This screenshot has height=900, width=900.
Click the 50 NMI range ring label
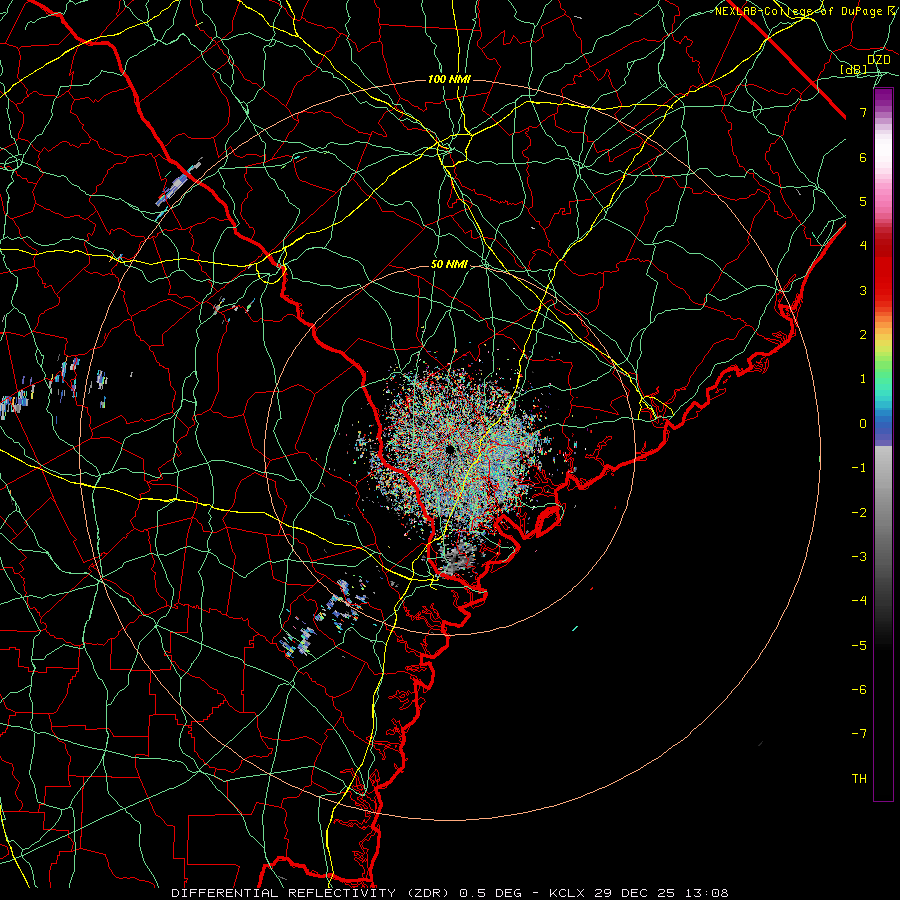[449, 264]
